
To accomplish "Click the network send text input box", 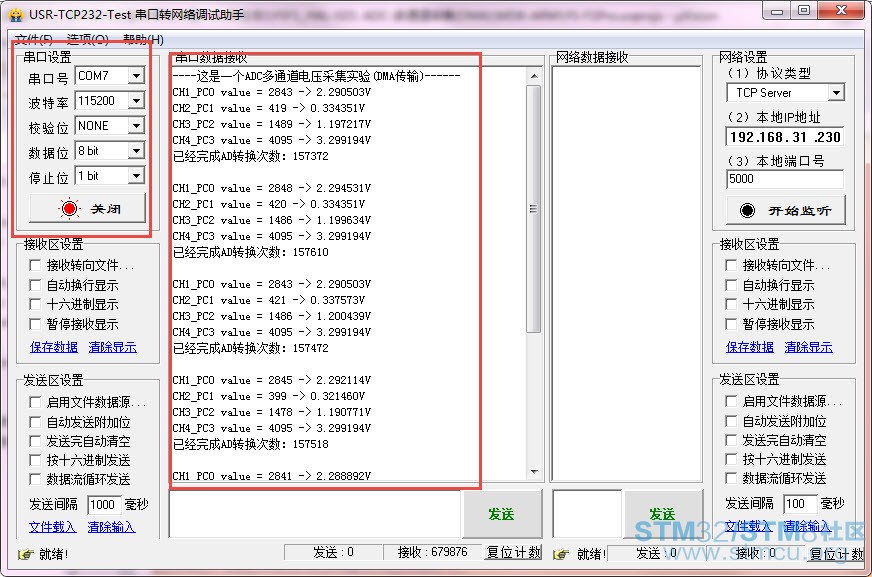I will click(x=587, y=514).
